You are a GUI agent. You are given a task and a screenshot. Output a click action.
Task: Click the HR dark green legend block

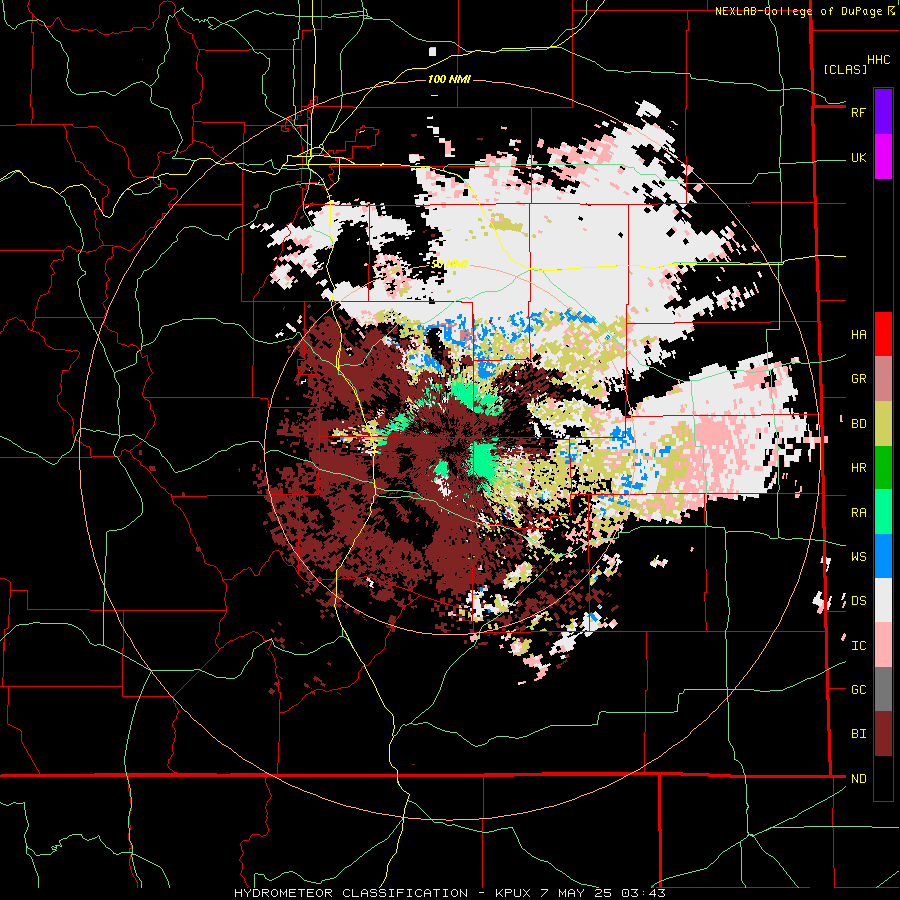click(x=883, y=467)
